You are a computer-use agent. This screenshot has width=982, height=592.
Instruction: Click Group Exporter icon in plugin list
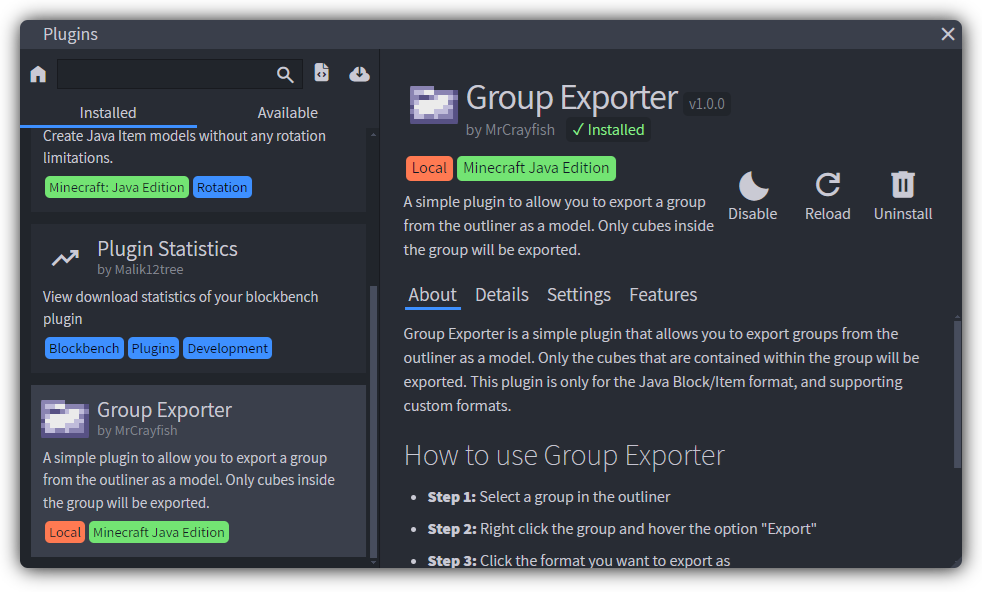65,418
